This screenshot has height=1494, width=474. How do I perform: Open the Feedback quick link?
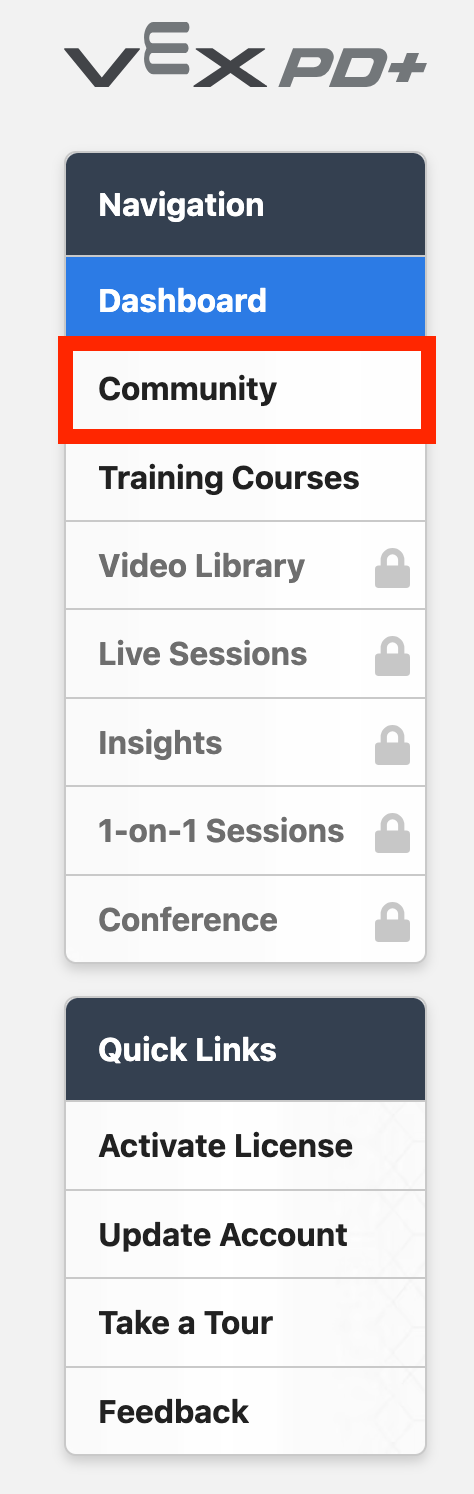coord(246,1411)
